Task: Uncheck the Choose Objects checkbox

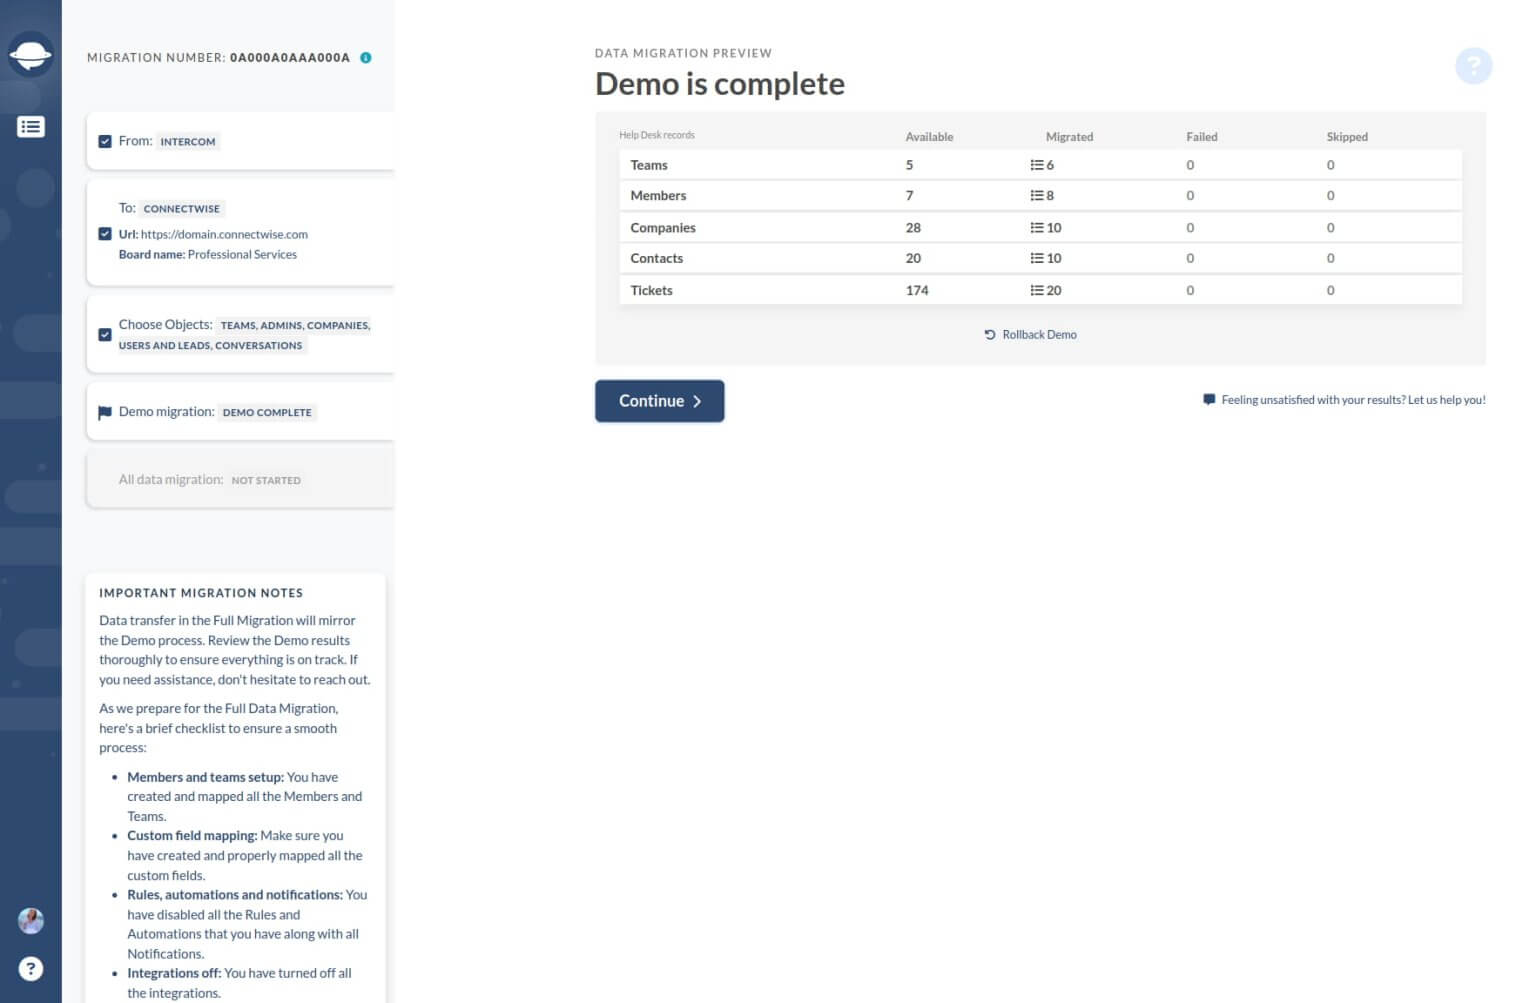Action: (105, 334)
